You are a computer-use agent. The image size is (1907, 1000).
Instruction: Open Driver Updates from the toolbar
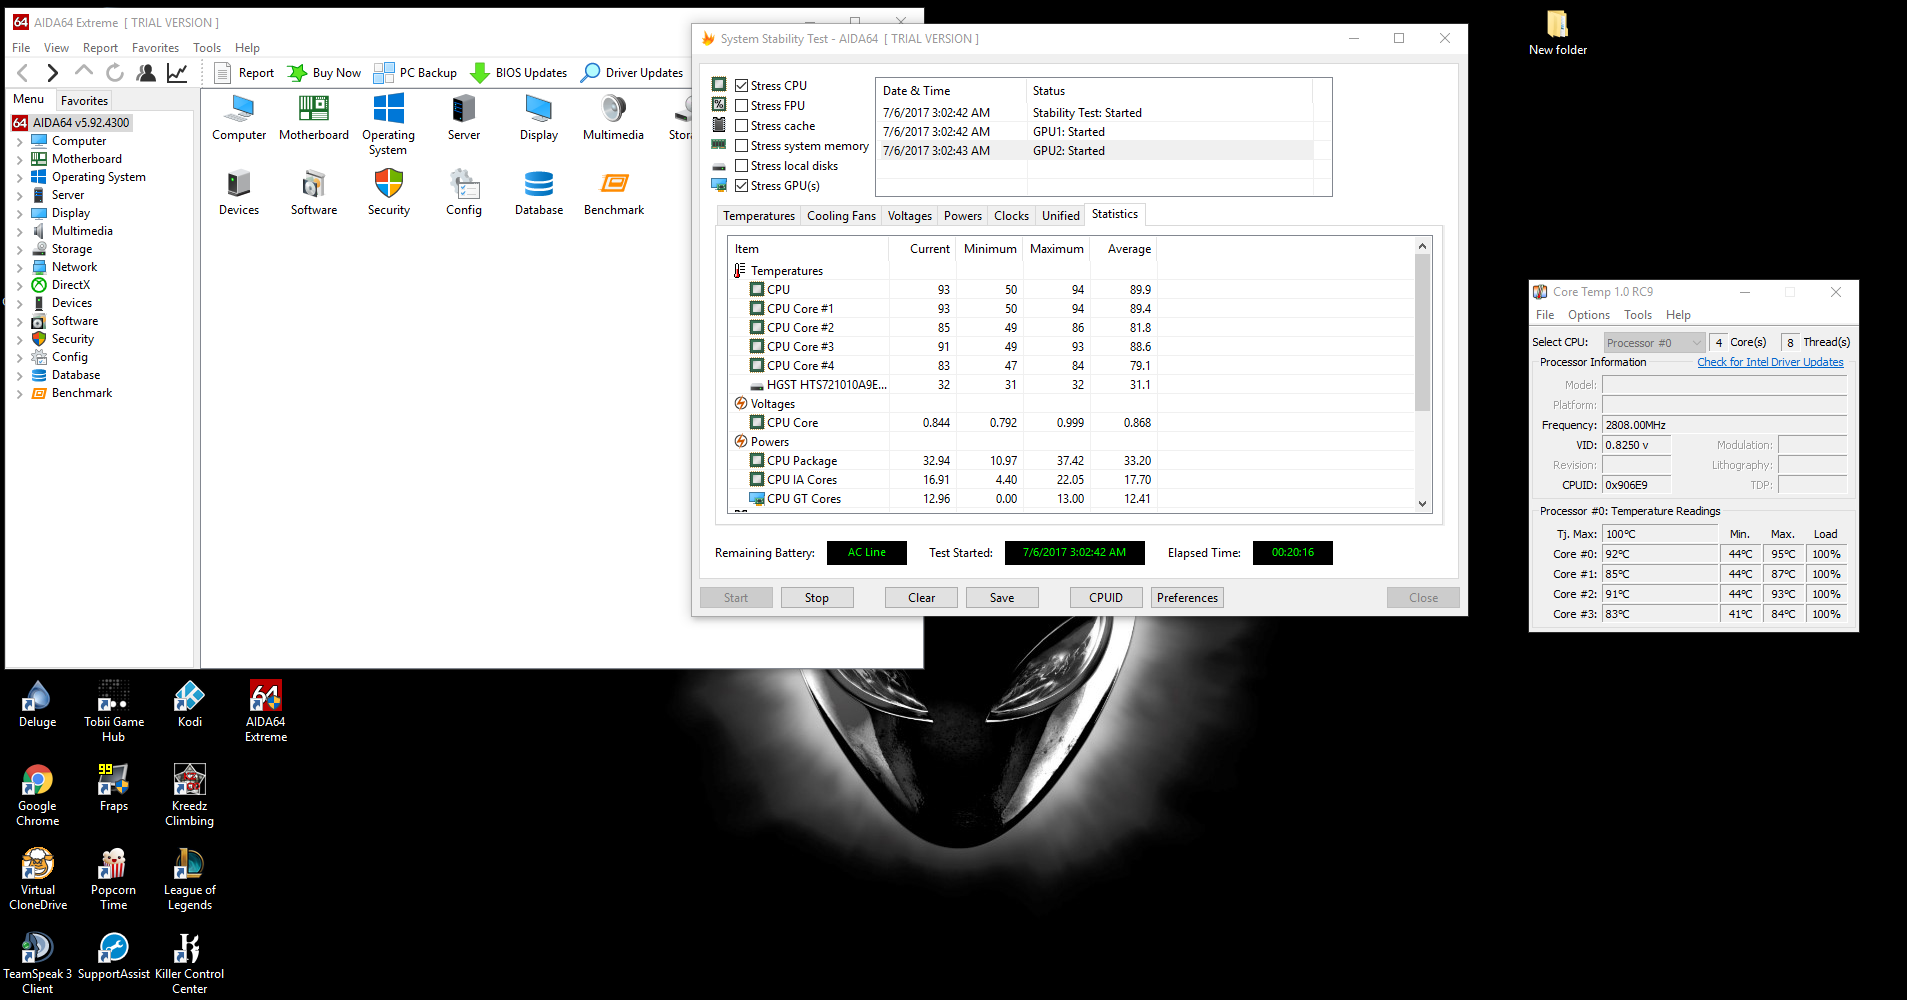point(632,72)
